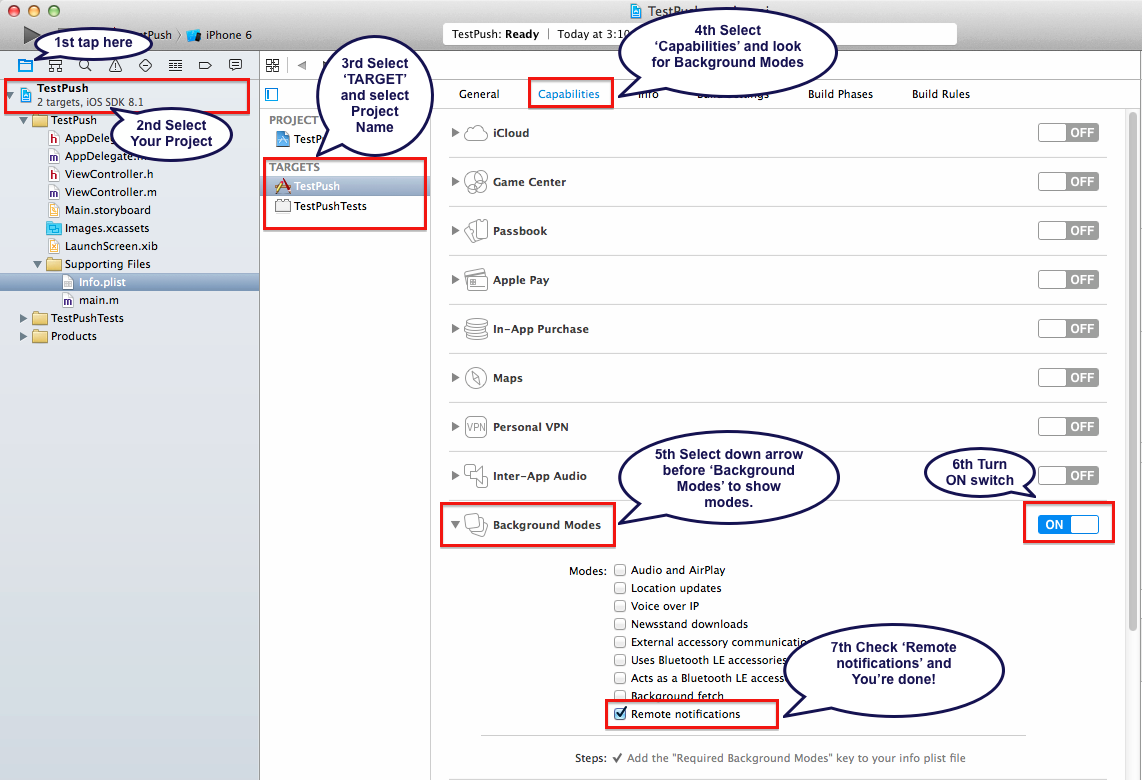The height and width of the screenshot is (780, 1142).
Task: Open the Project navigator folder icon
Action: (25, 66)
